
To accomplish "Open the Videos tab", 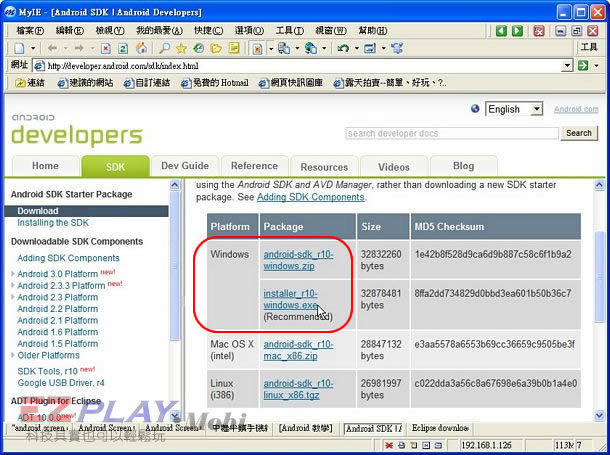I will point(394,167).
